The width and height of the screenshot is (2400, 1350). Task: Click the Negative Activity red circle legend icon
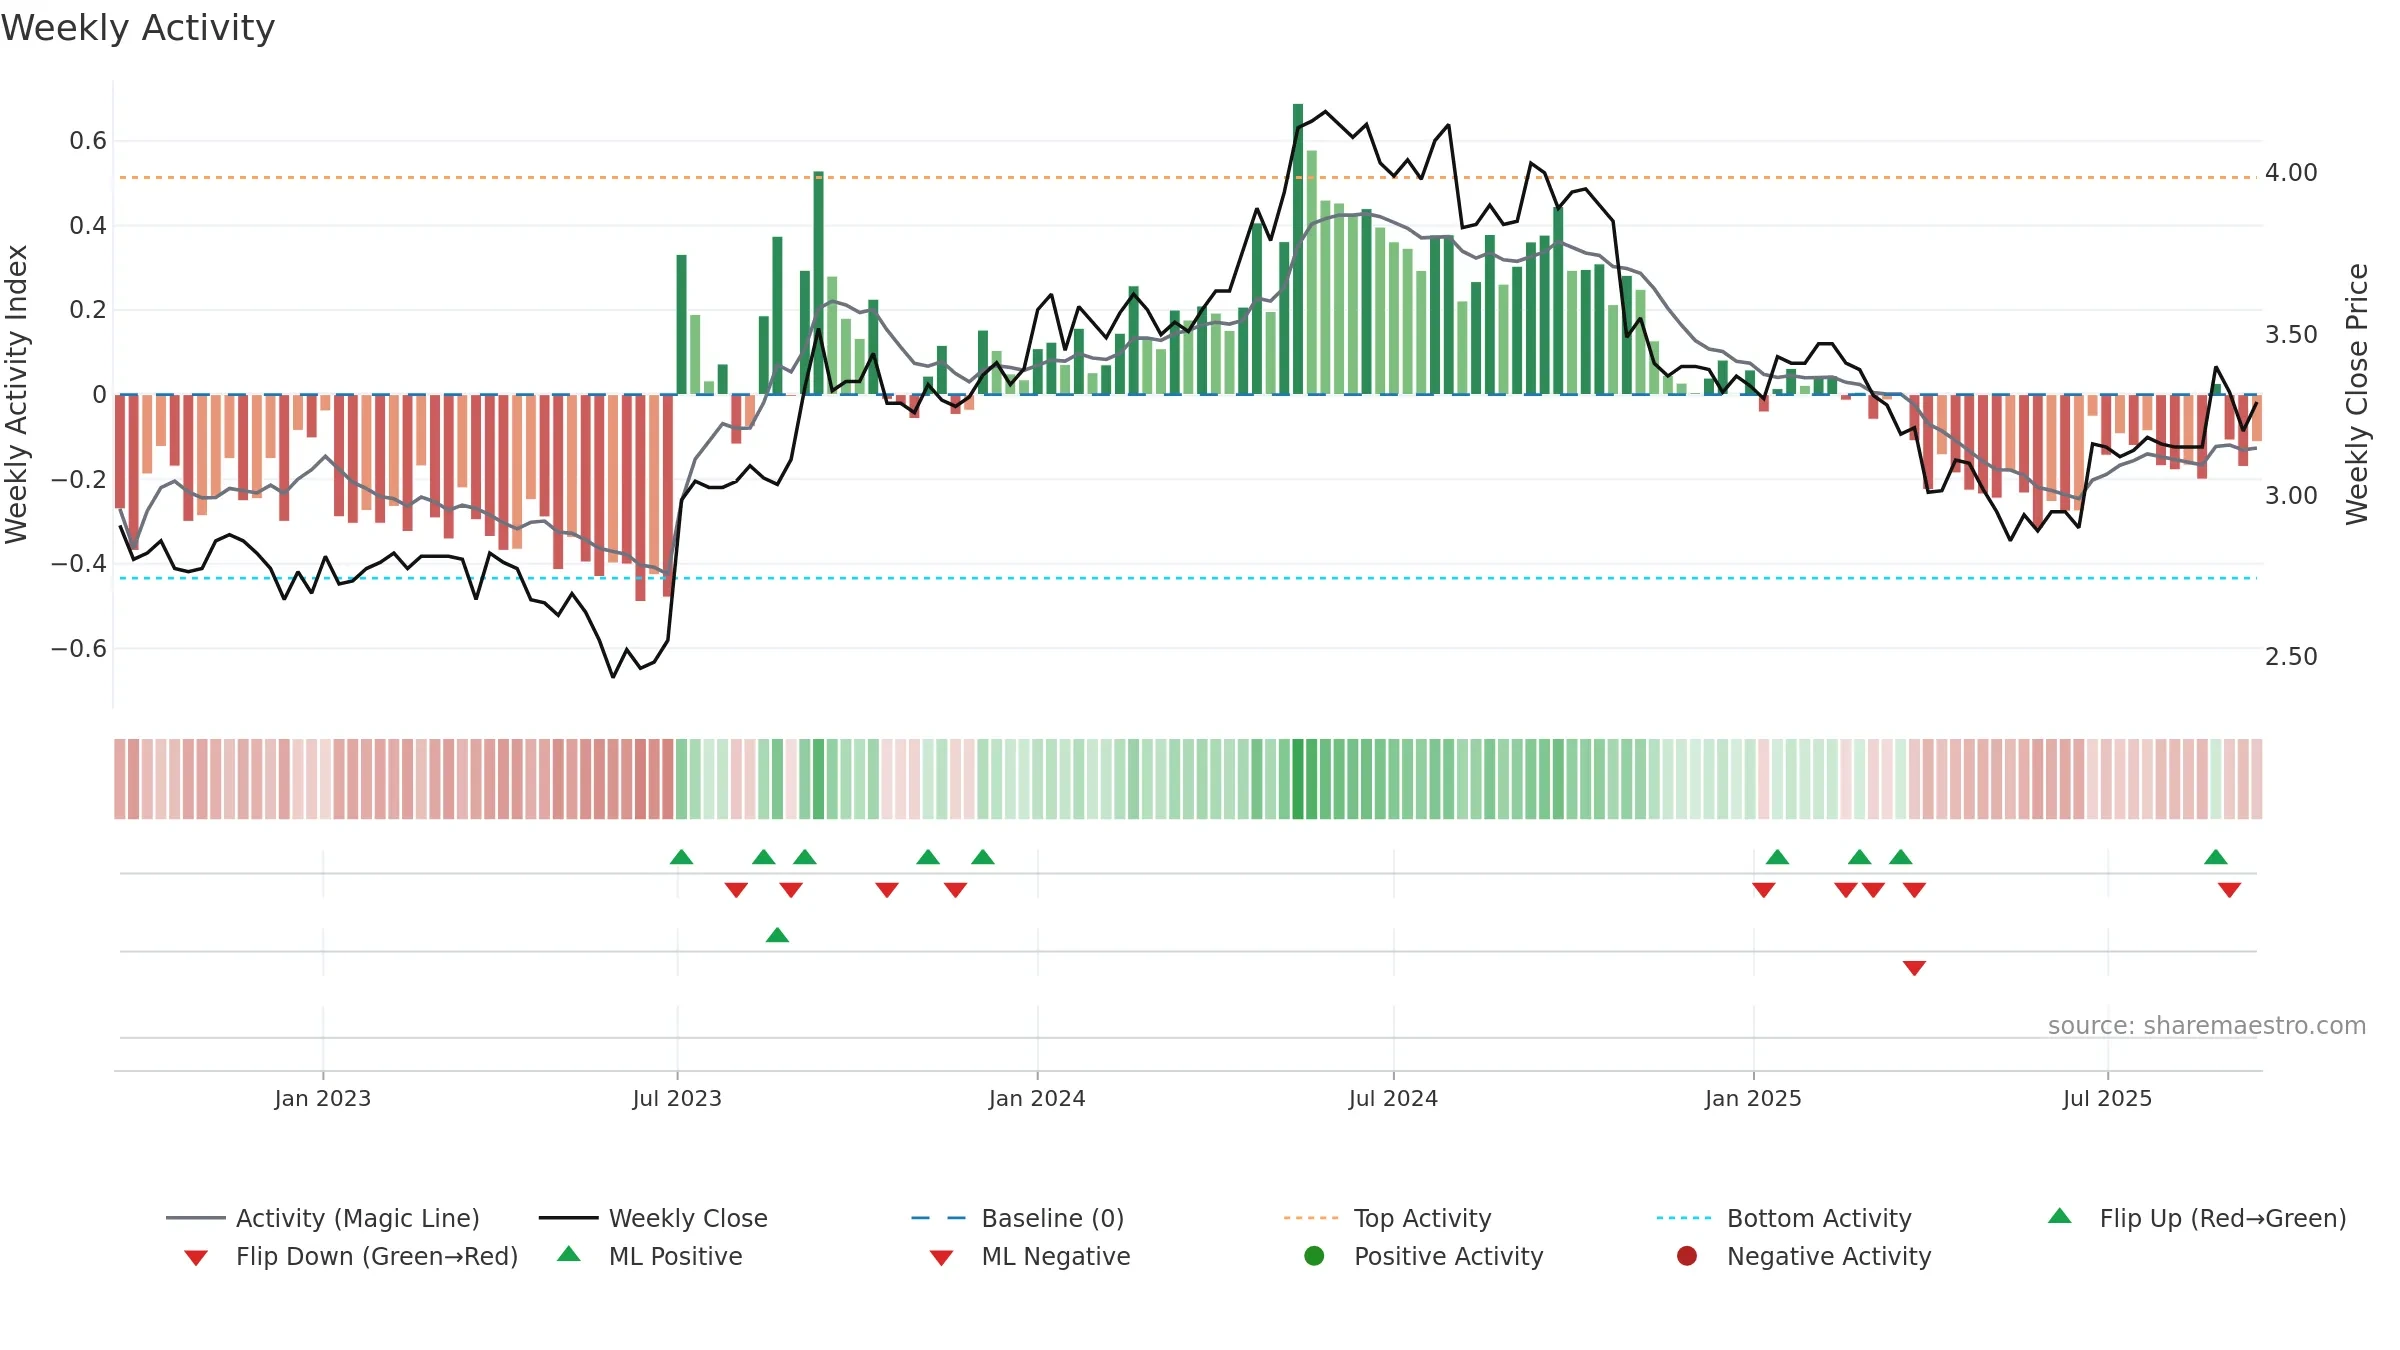1687,1255
